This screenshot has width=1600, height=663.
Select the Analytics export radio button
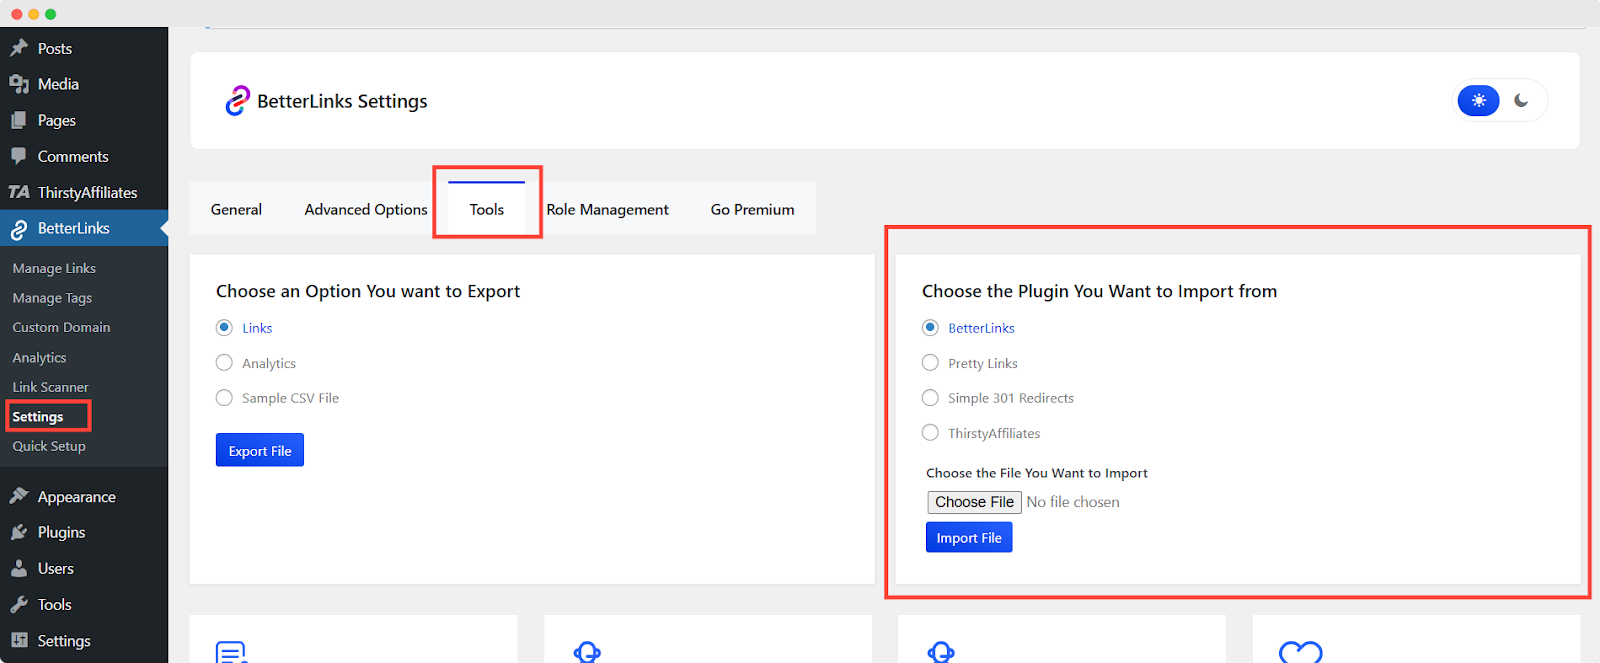coord(225,363)
